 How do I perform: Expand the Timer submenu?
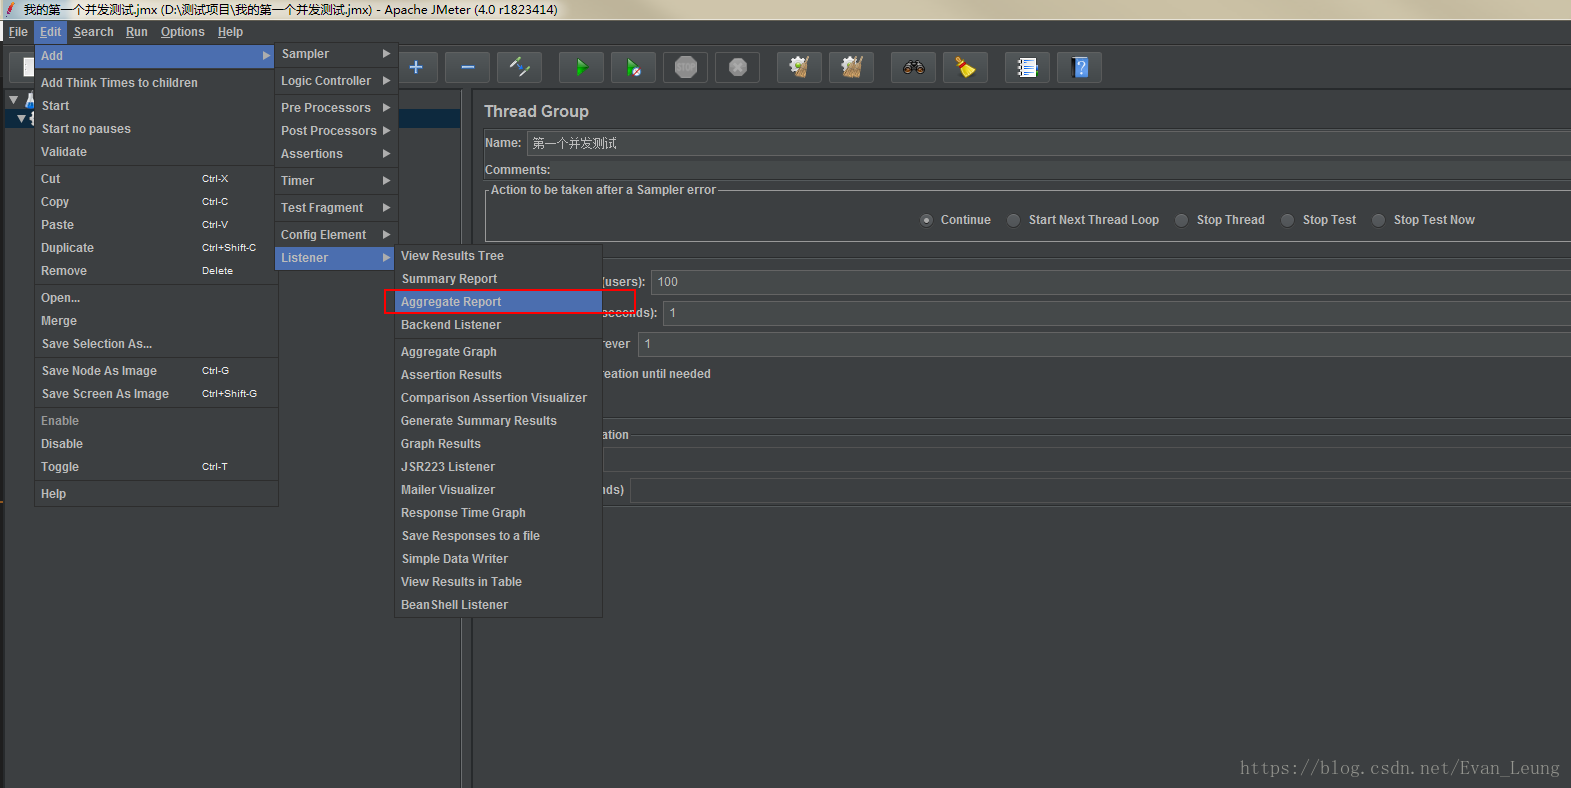click(x=336, y=181)
